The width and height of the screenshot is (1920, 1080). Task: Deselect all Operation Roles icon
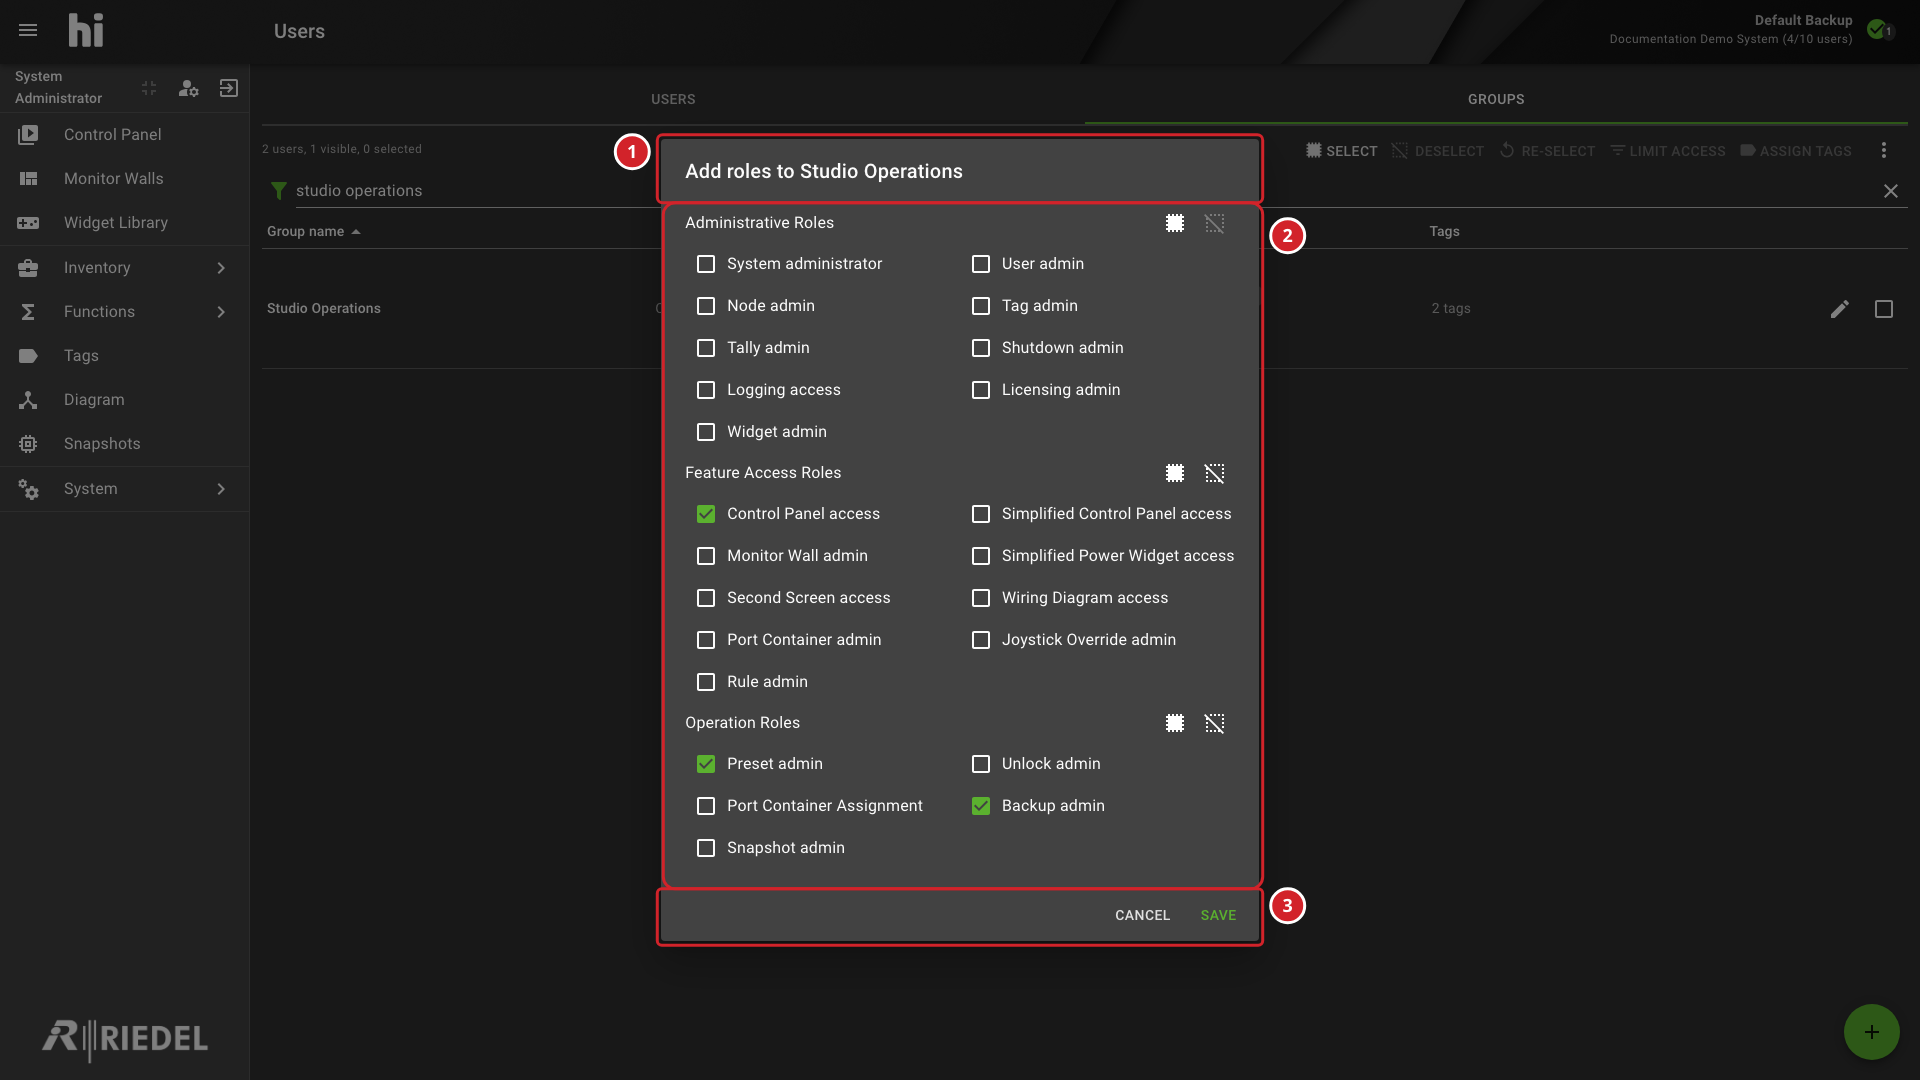[x=1214, y=723]
